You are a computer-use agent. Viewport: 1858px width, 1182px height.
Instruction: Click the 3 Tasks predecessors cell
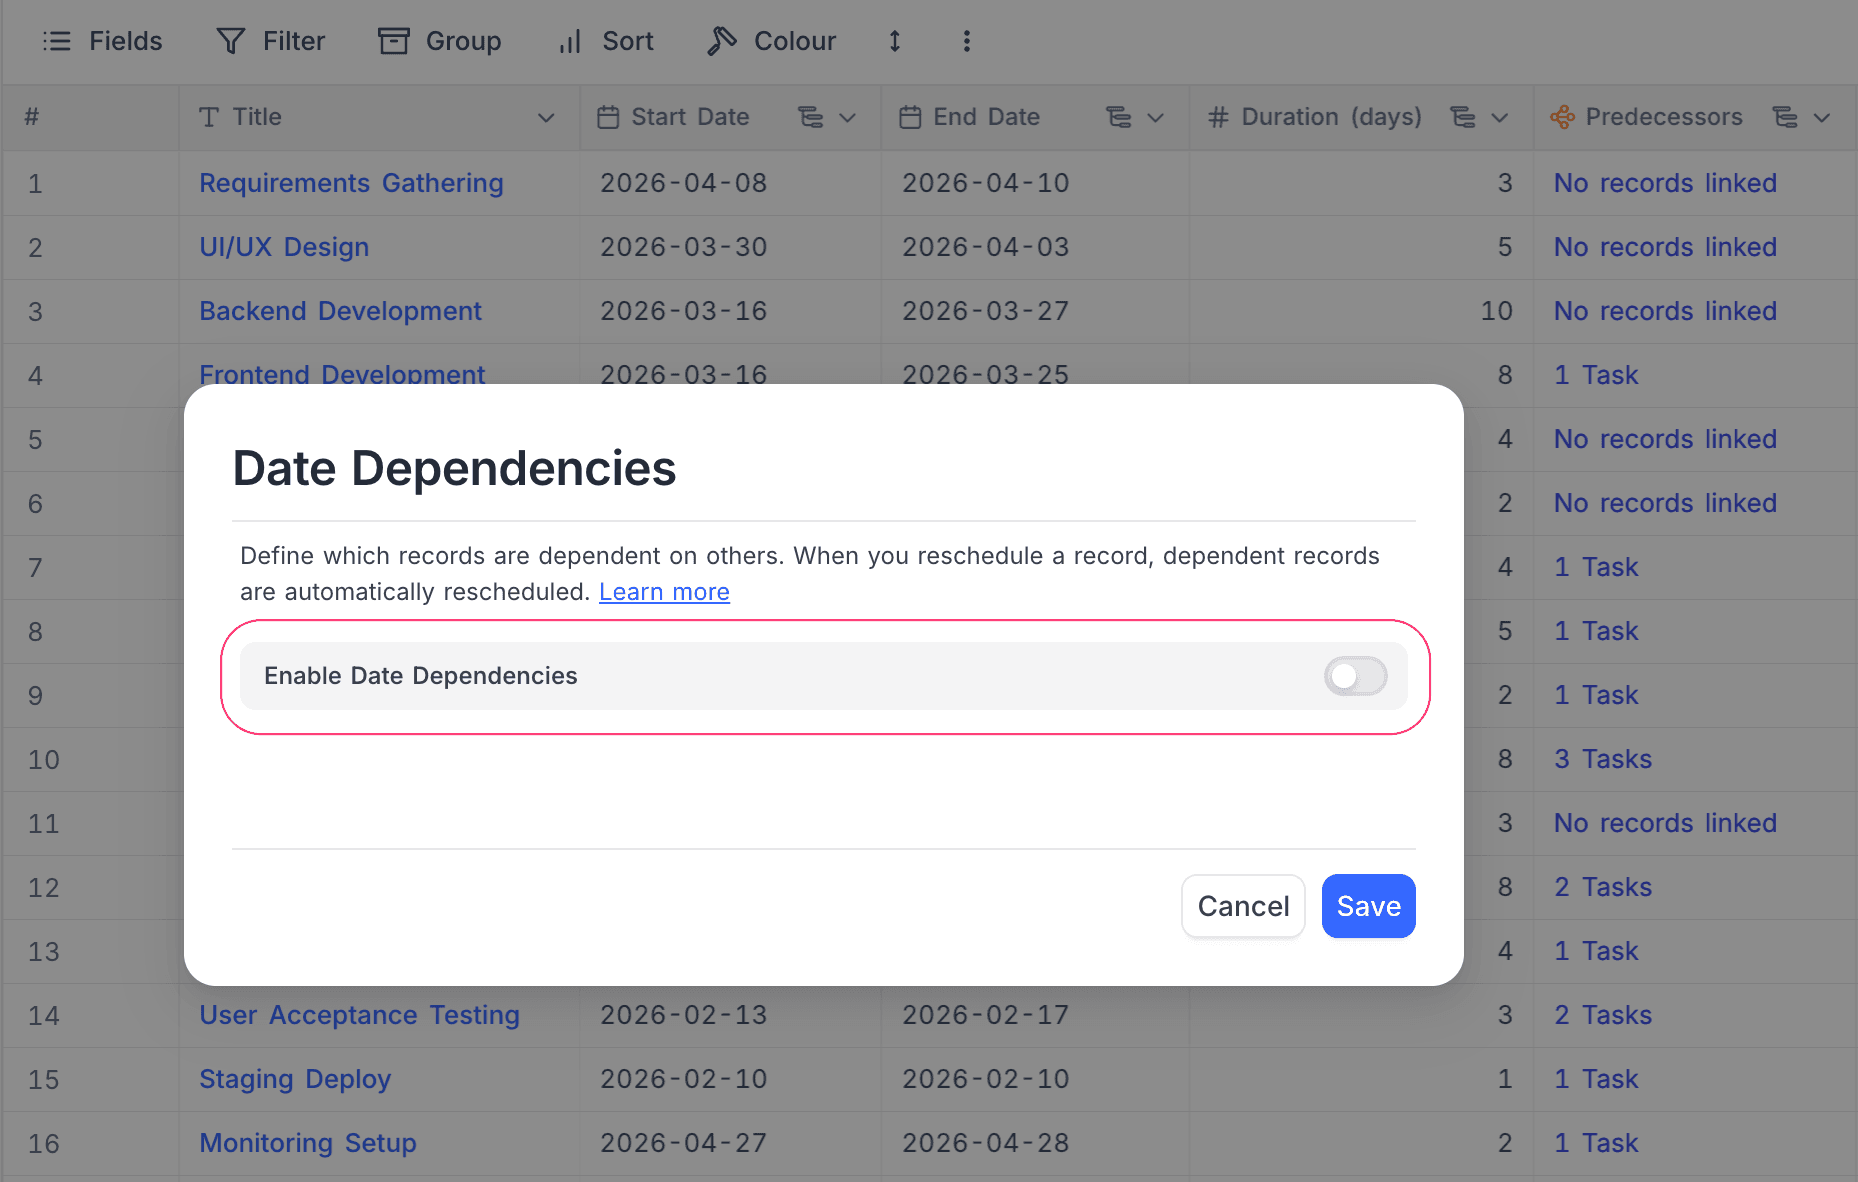click(x=1602, y=759)
